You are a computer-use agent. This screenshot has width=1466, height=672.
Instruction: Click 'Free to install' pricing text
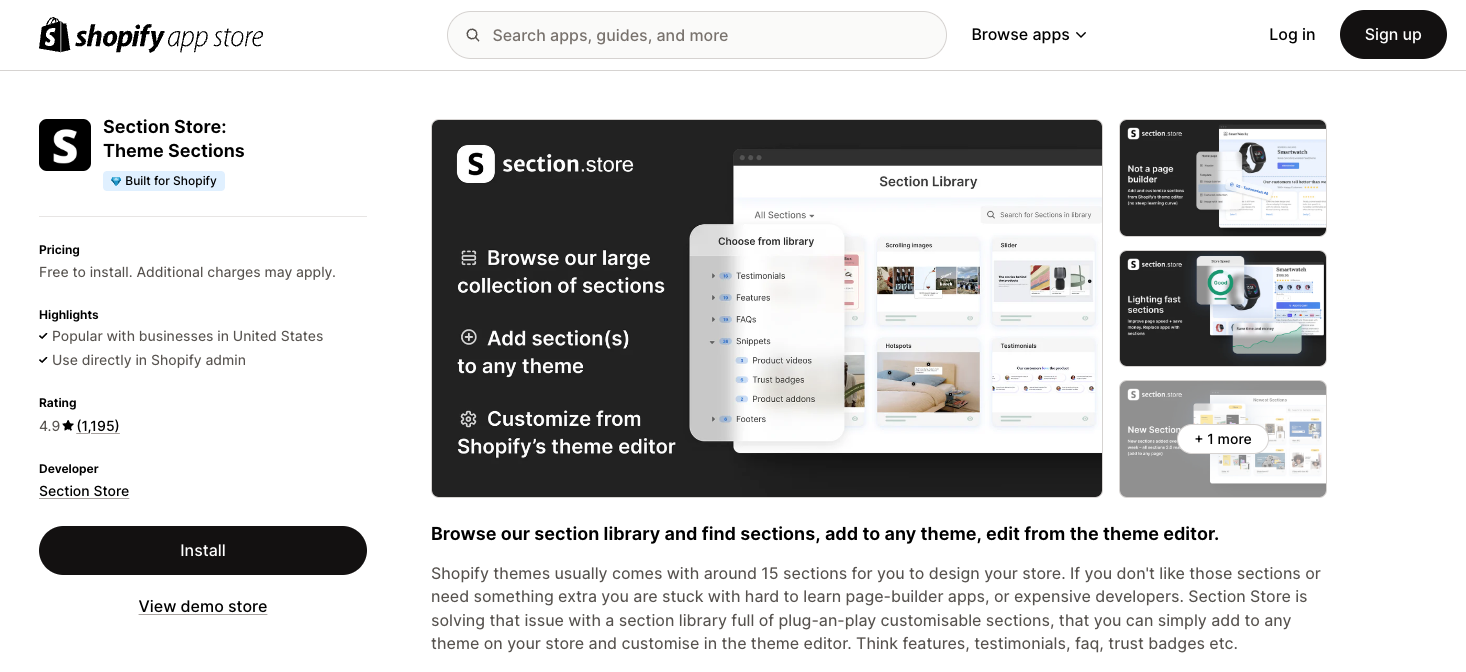(x=187, y=272)
